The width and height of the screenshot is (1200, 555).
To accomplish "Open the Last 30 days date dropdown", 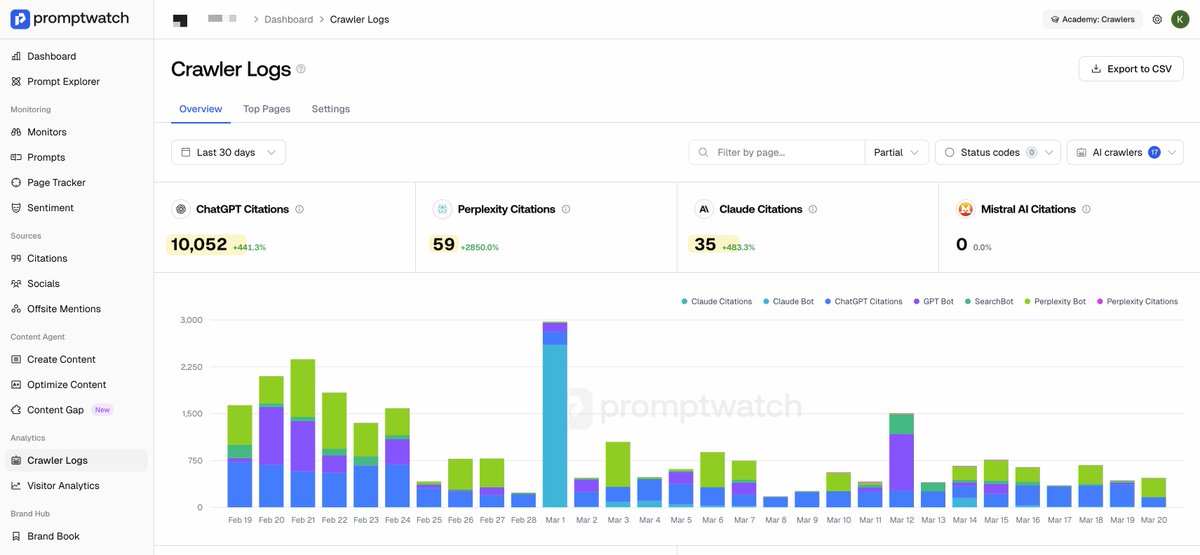I will [228, 152].
